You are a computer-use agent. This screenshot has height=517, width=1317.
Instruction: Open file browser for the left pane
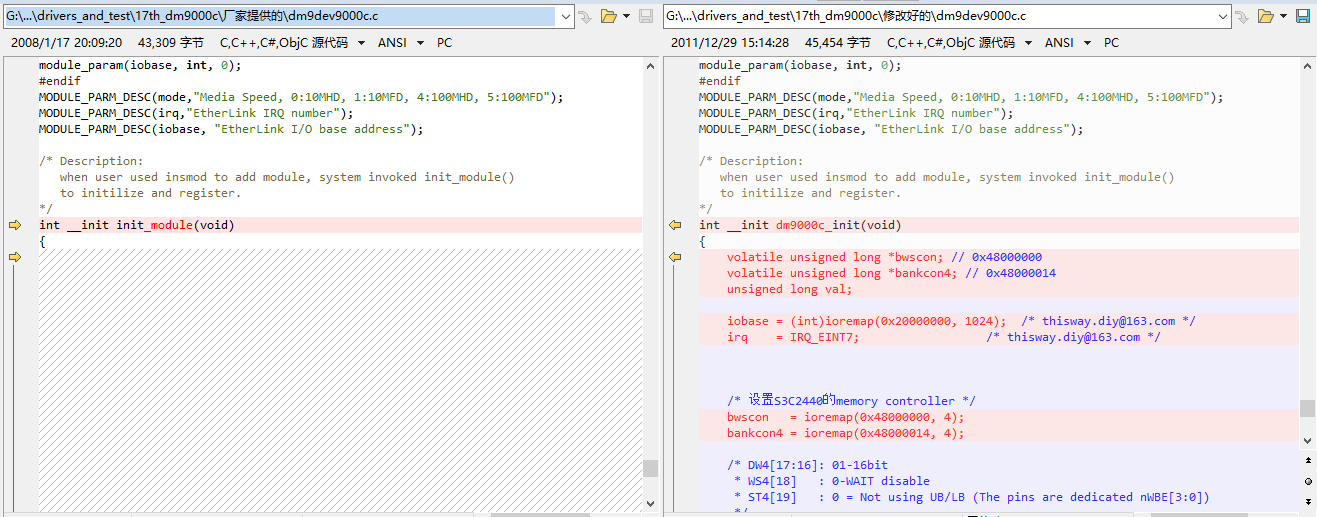(x=608, y=16)
